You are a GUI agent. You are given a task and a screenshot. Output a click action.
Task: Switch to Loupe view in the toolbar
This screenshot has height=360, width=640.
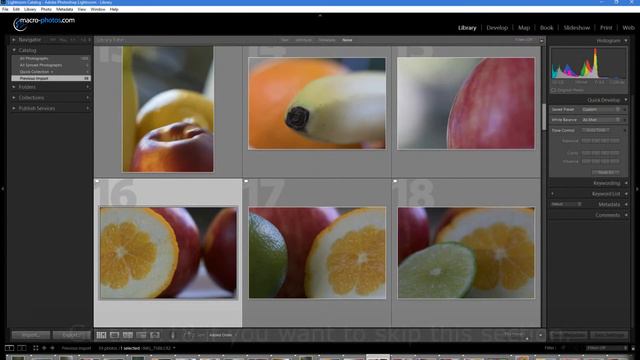115,335
